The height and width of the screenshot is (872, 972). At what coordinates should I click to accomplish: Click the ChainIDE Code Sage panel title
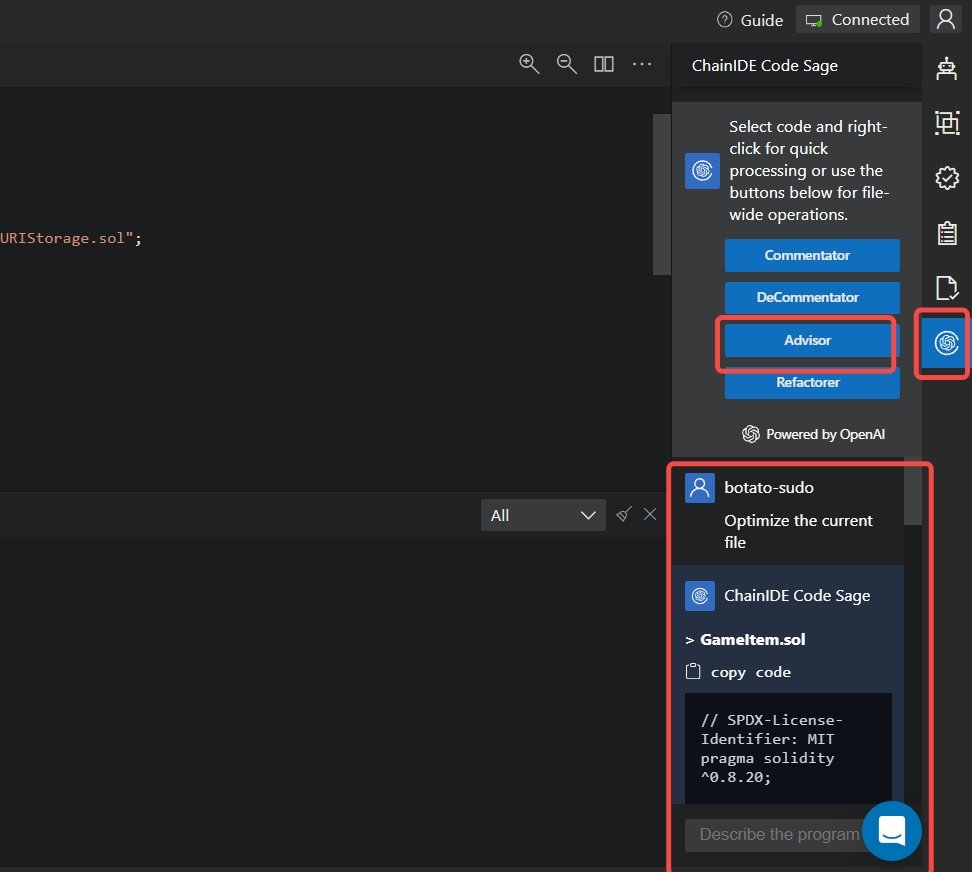764,66
